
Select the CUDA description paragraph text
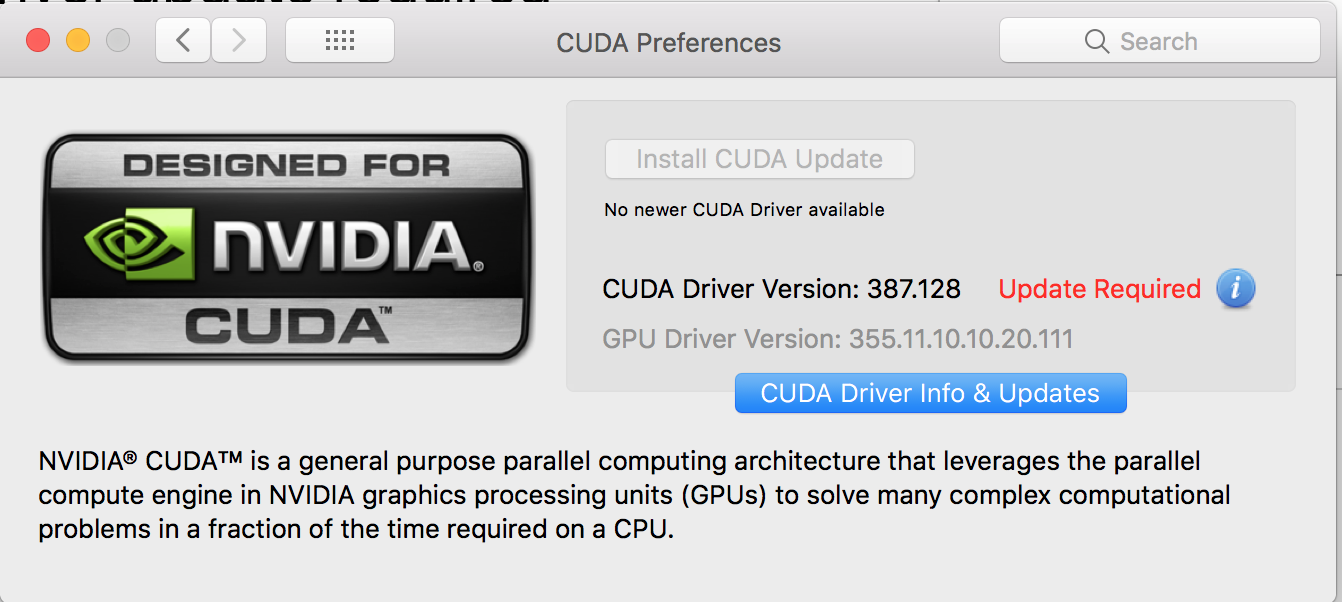point(618,494)
